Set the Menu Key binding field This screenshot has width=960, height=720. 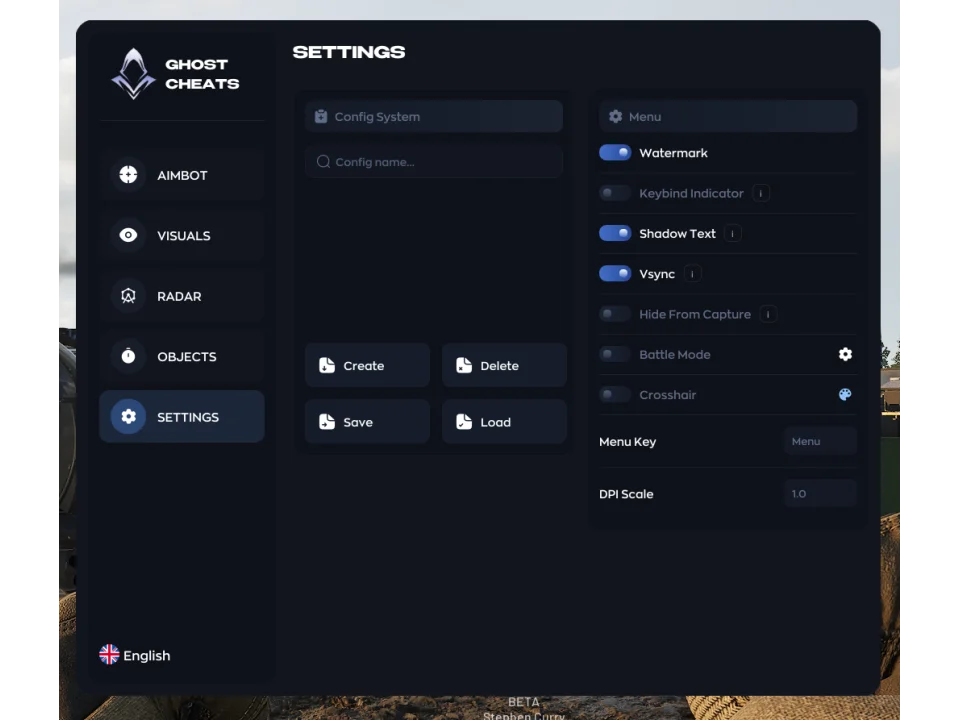pos(820,441)
